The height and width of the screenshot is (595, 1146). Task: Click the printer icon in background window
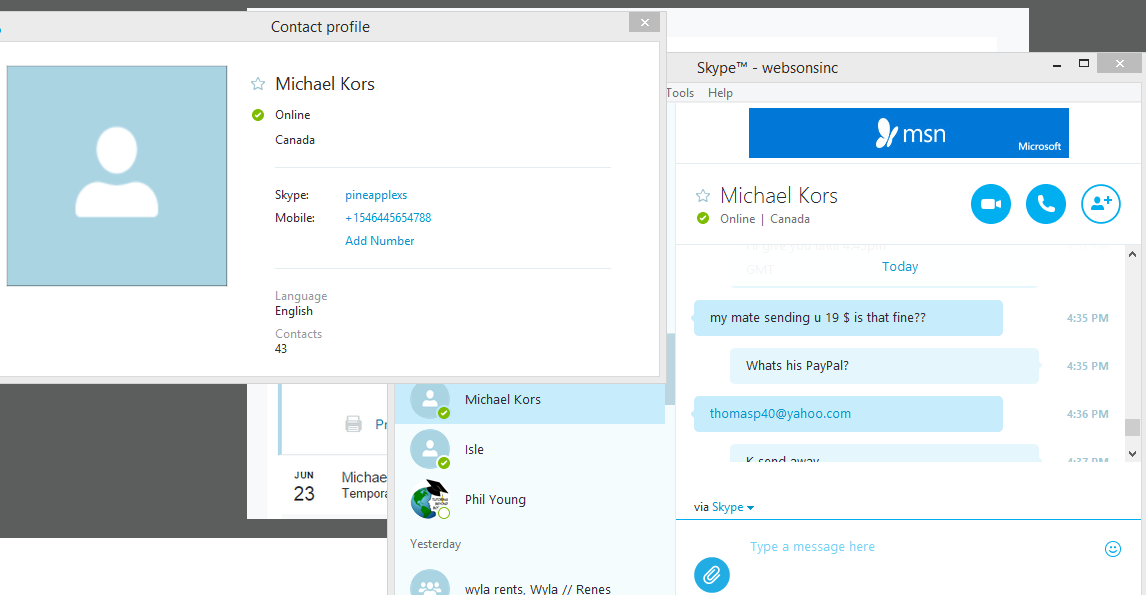(353, 424)
